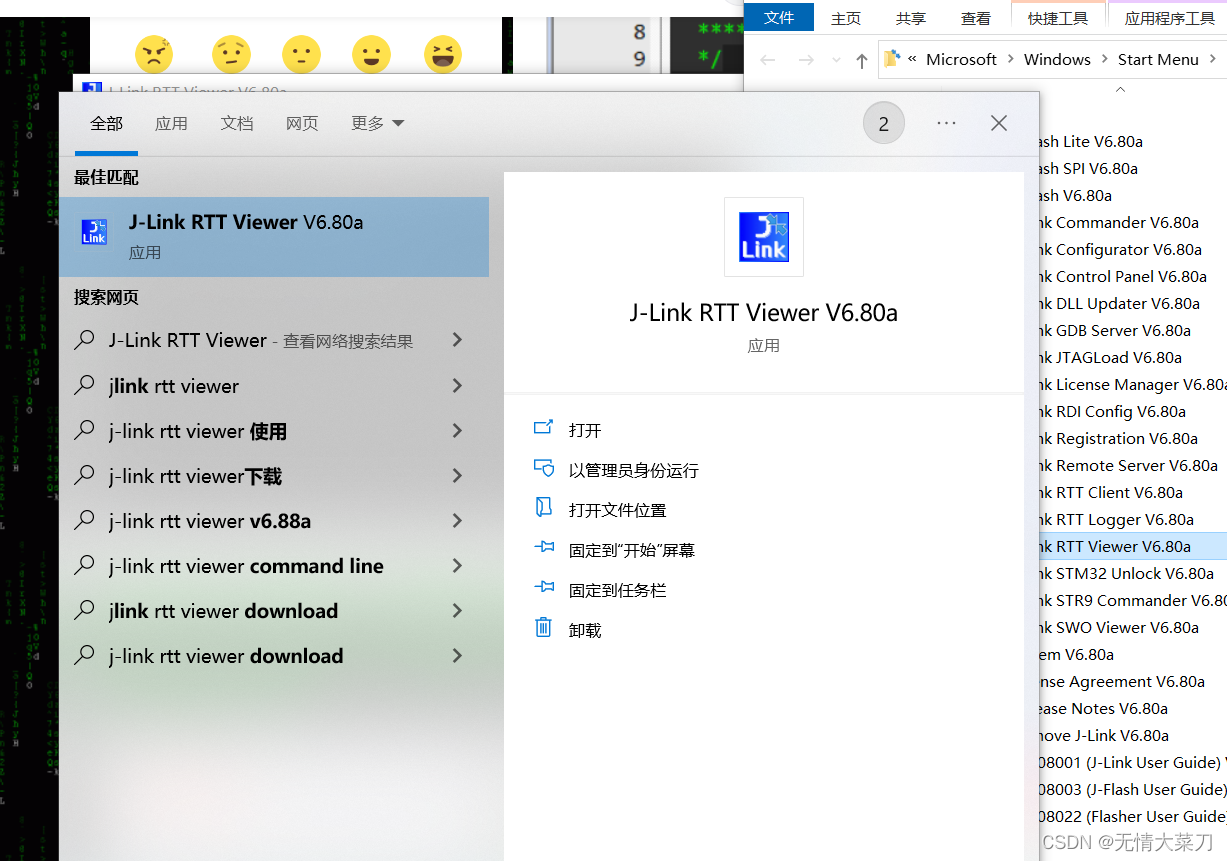Click the J-Link icon in best match result
The height and width of the screenshot is (861, 1227).
(94, 232)
